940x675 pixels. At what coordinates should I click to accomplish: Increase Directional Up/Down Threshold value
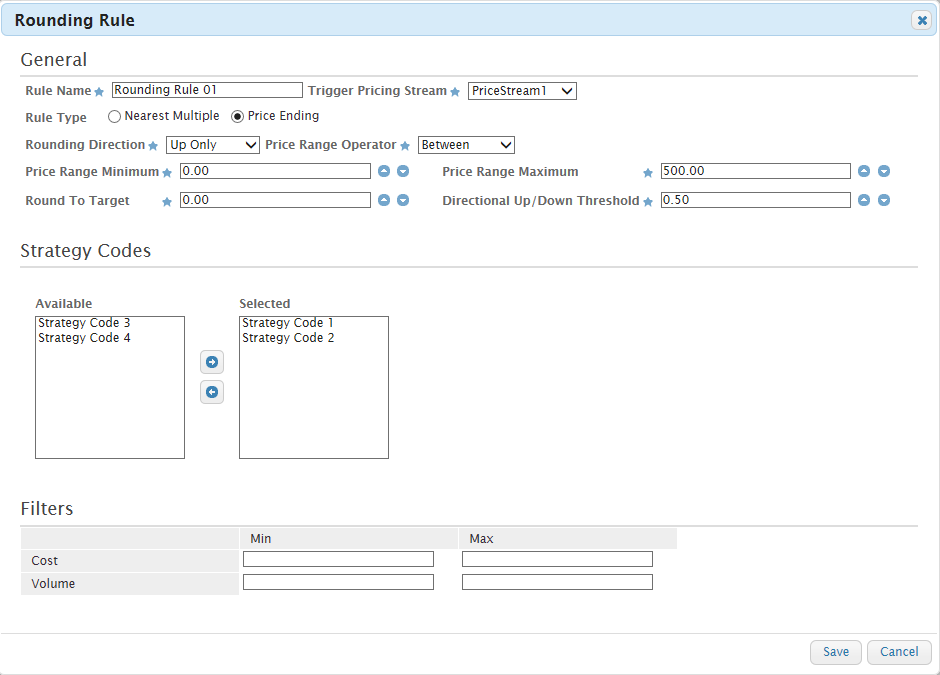864,200
